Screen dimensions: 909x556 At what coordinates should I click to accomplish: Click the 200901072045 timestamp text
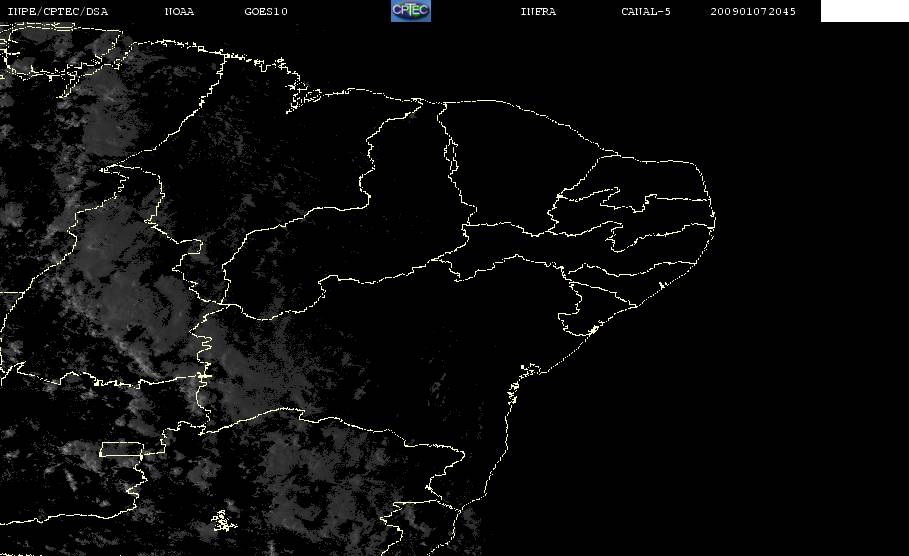tap(753, 12)
